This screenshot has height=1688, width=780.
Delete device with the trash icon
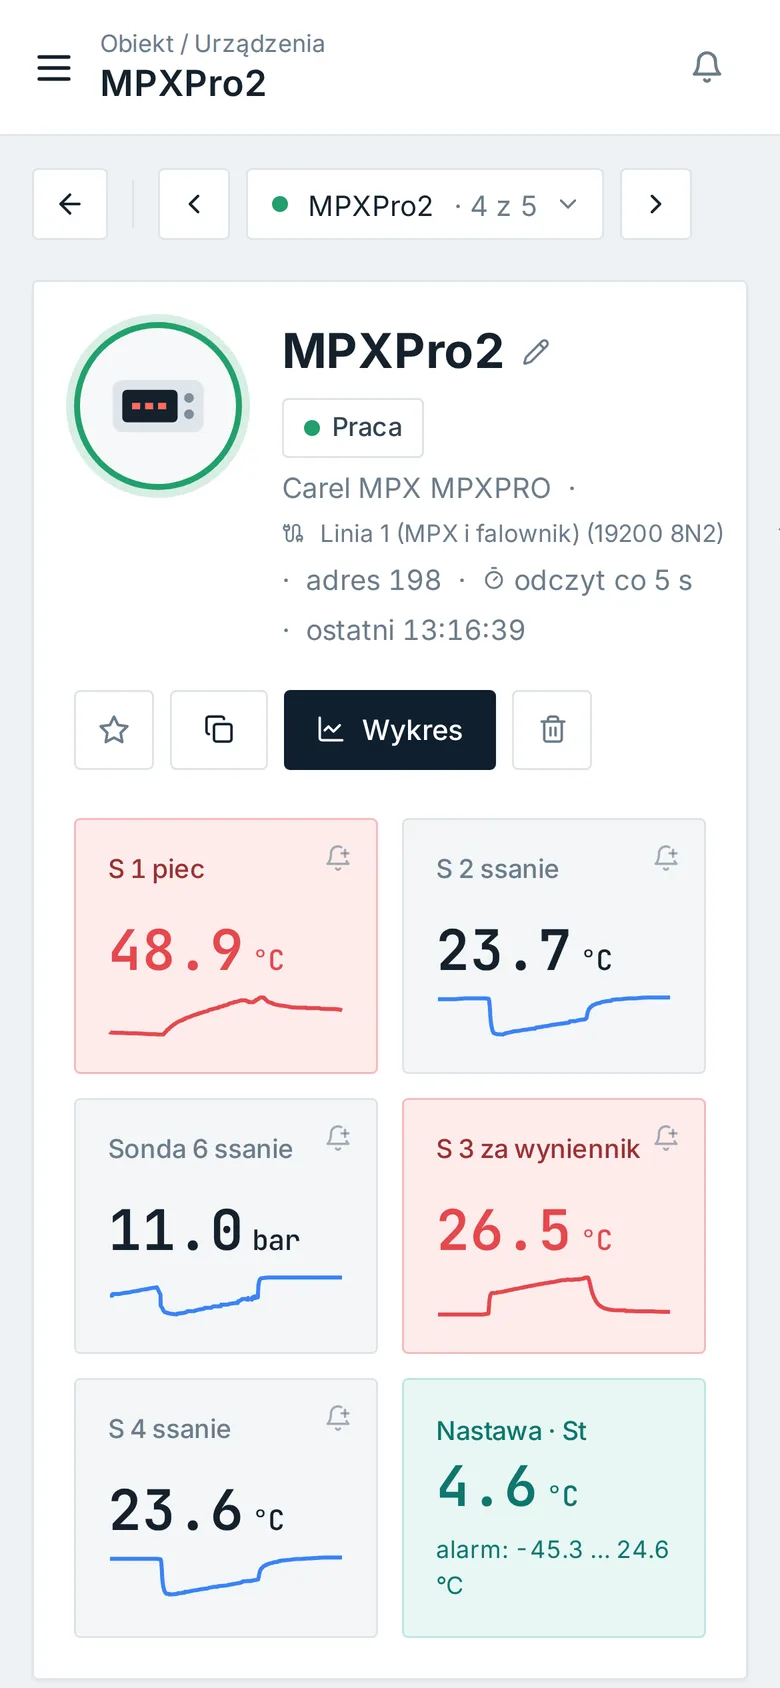pyautogui.click(x=552, y=730)
